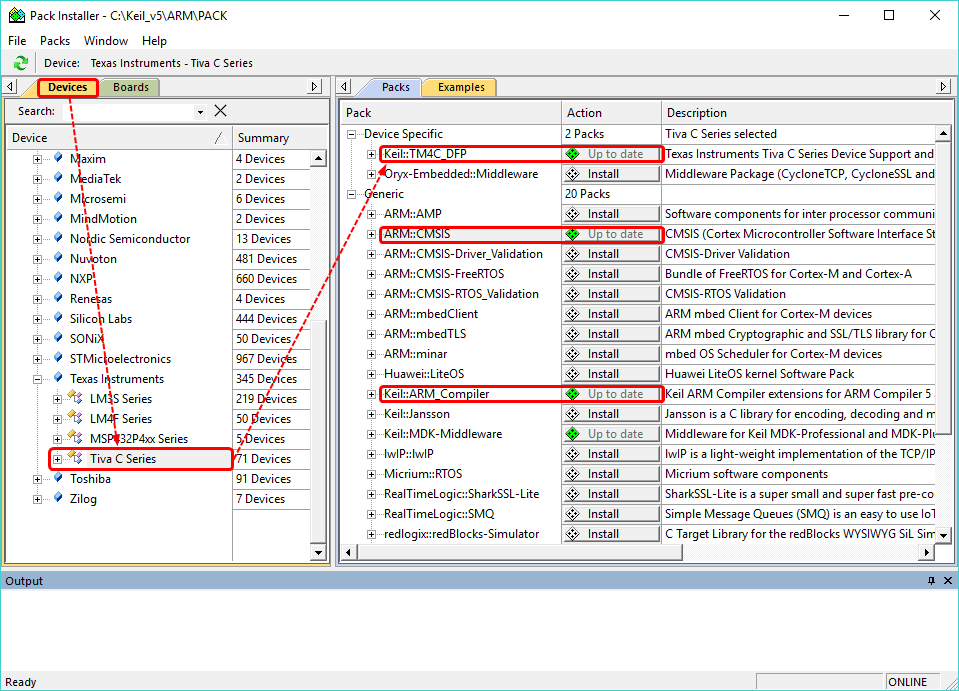The image size is (959, 691).
Task: Expand the Nordic Semiconductor tree node
Action: (x=38, y=239)
